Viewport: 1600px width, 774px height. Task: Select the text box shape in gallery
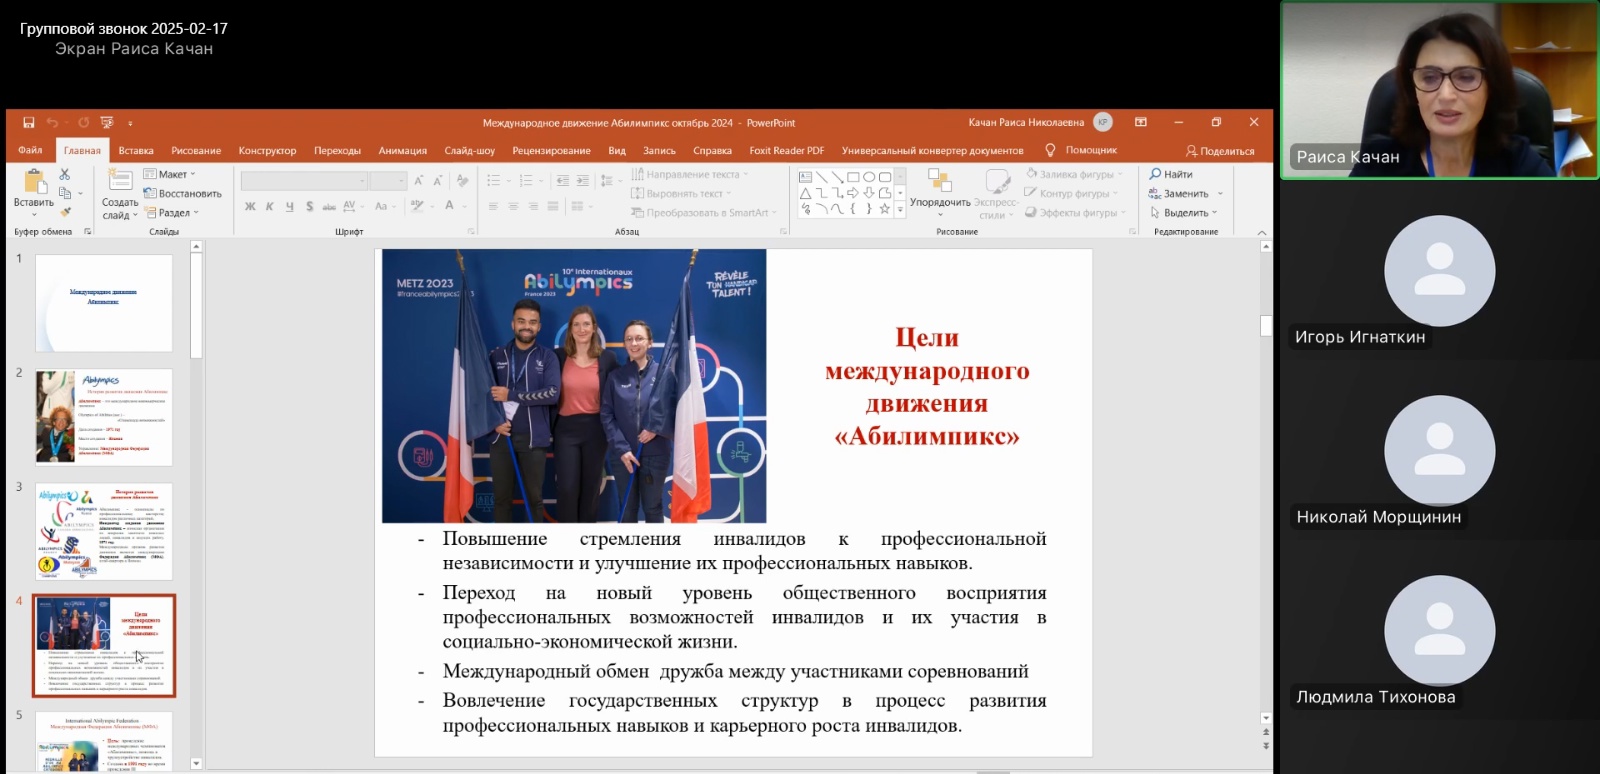pos(805,177)
